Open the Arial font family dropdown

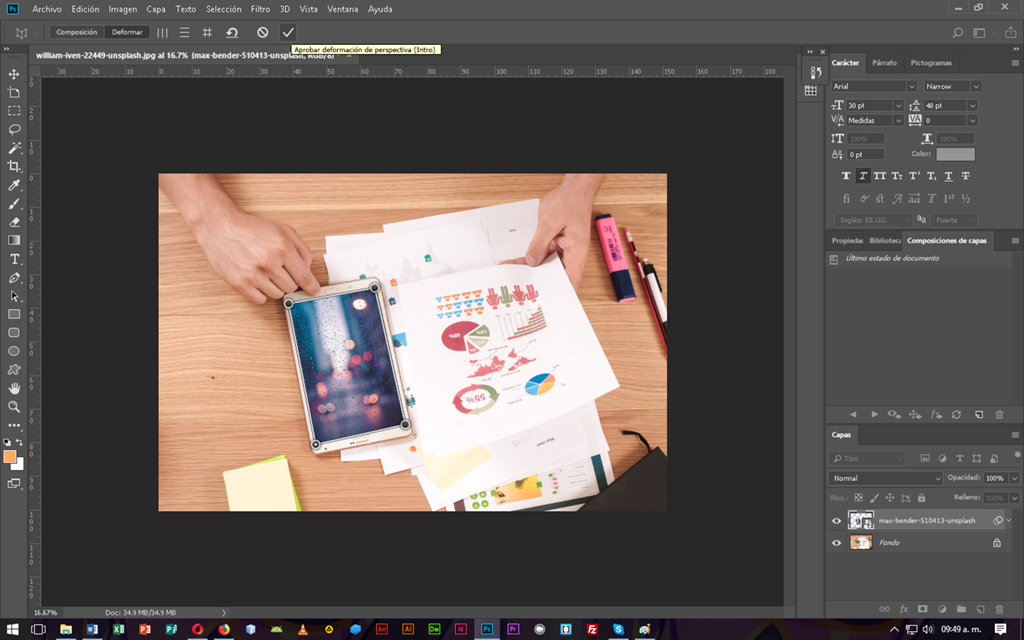pos(911,86)
